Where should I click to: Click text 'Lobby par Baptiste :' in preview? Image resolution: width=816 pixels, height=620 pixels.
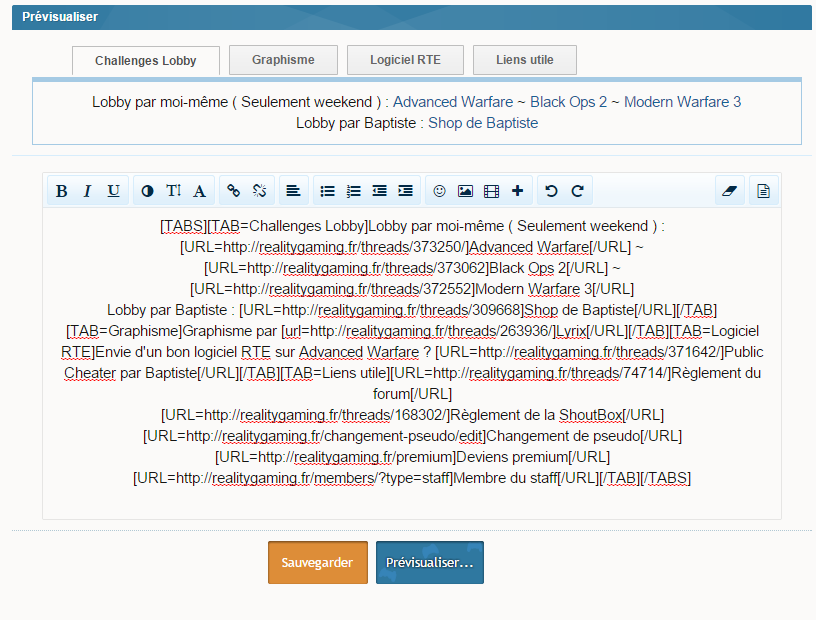click(360, 123)
